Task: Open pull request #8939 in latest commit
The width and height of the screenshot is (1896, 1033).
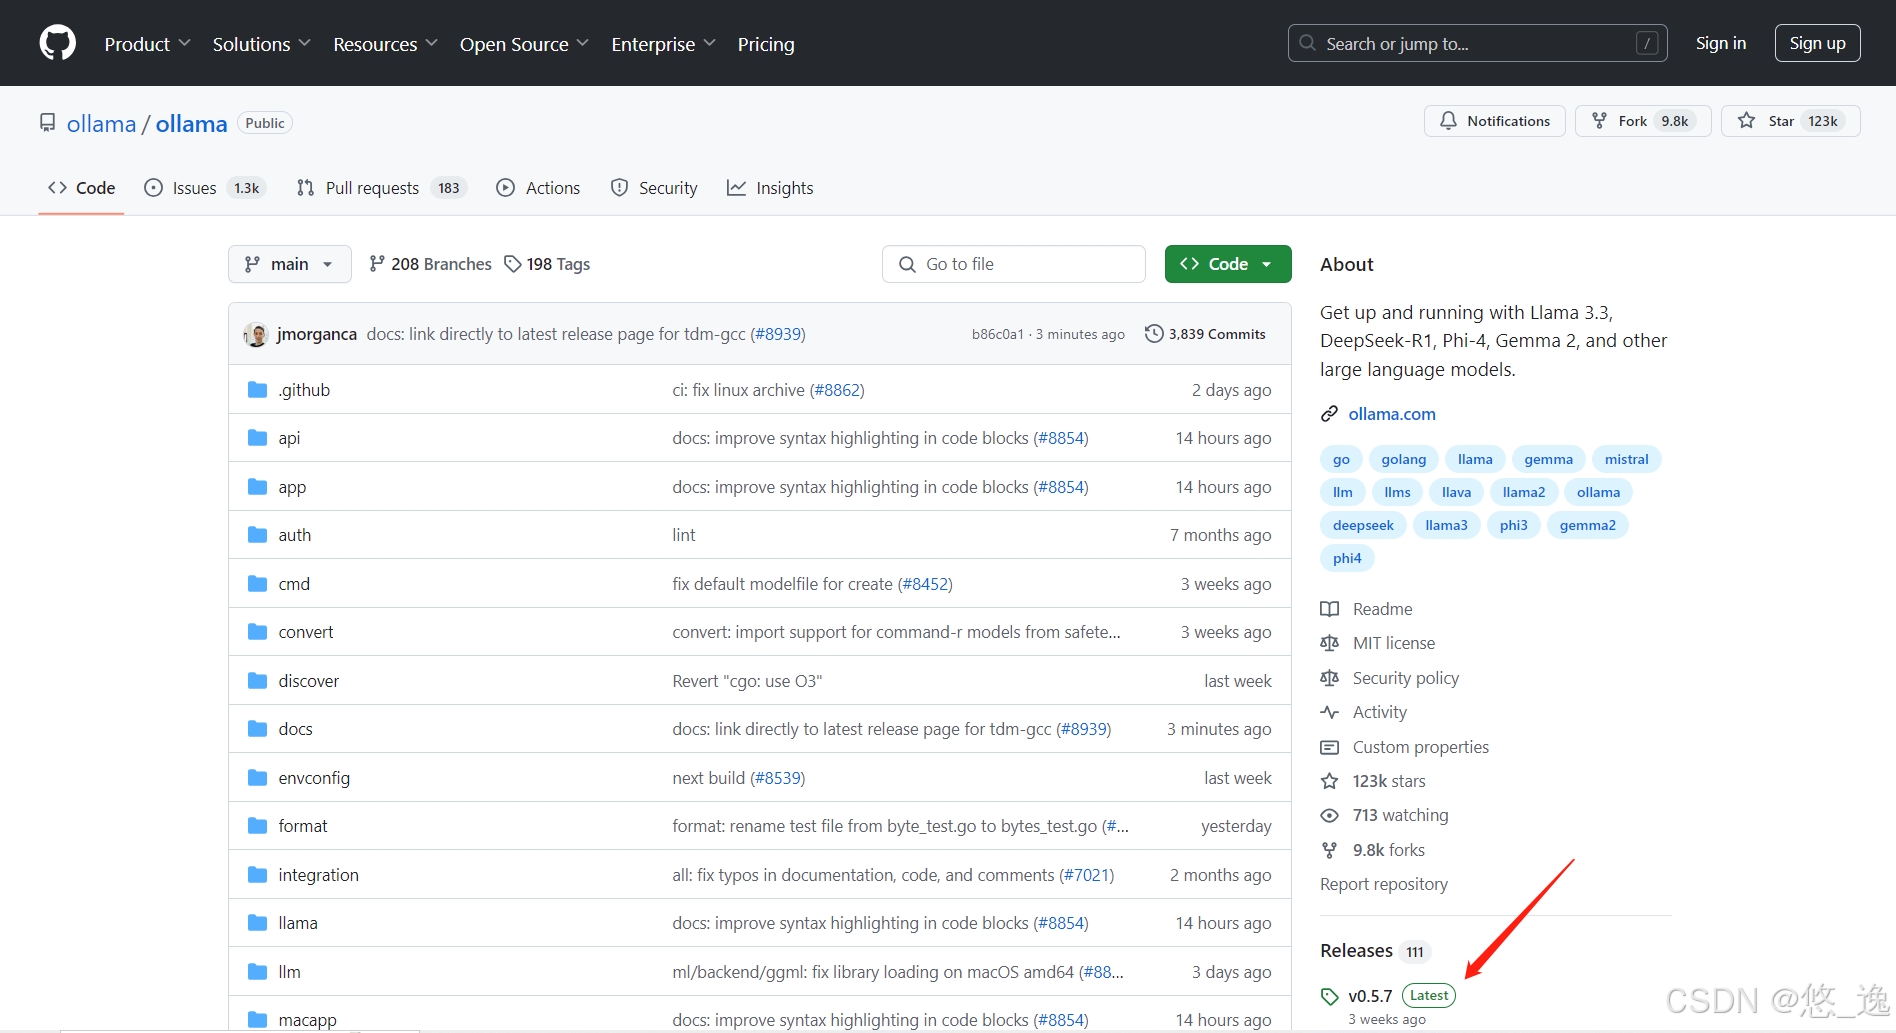Action: pos(778,334)
